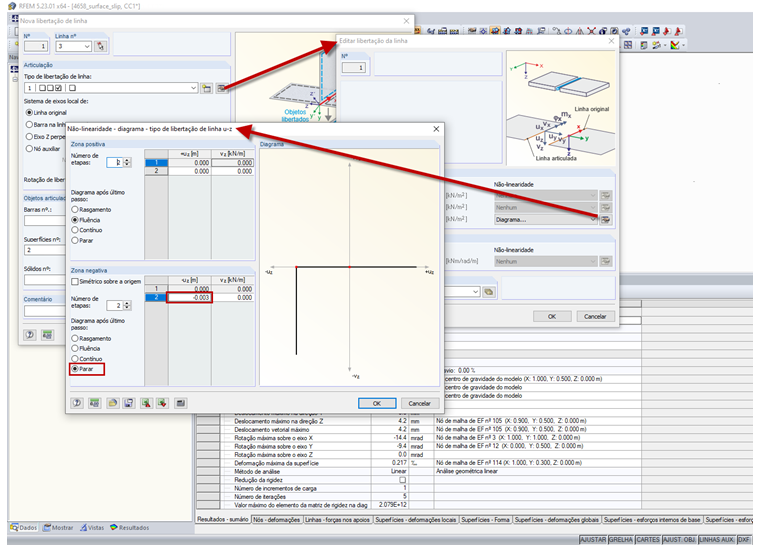Select Linha original axis option
Image resolution: width=760 pixels, height=545 pixels.
(x=29, y=112)
